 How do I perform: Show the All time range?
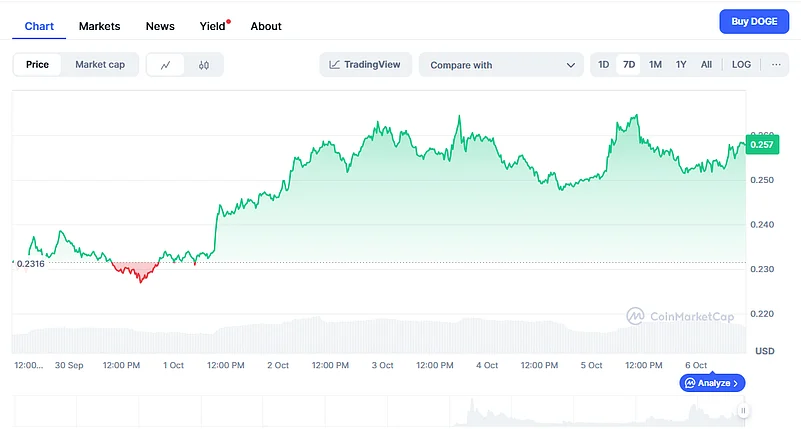pos(706,65)
